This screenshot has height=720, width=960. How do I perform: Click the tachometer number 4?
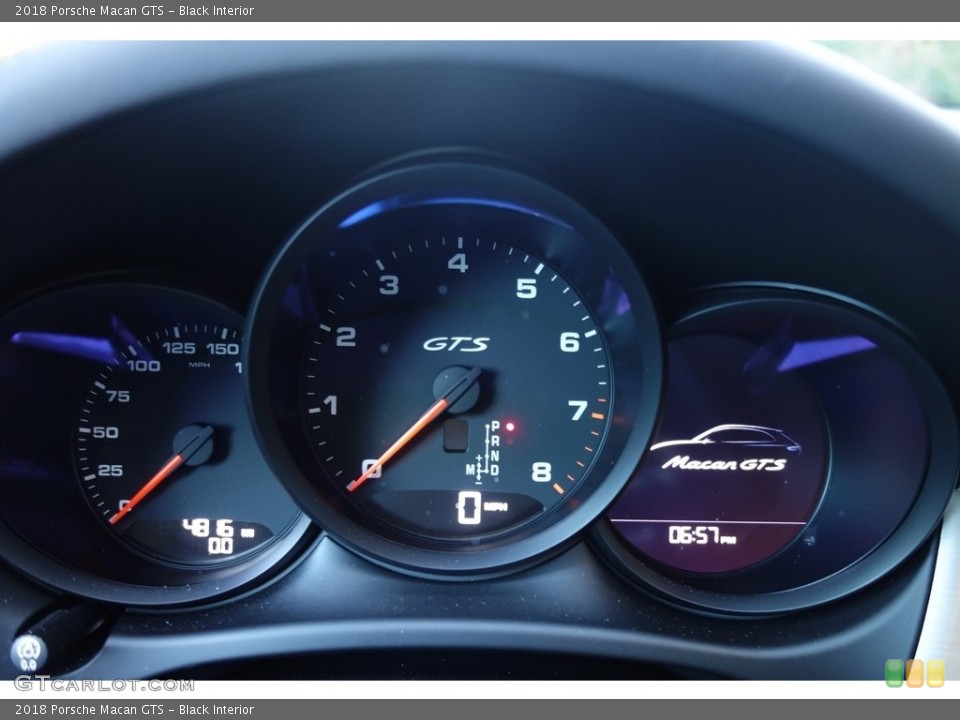[x=457, y=263]
